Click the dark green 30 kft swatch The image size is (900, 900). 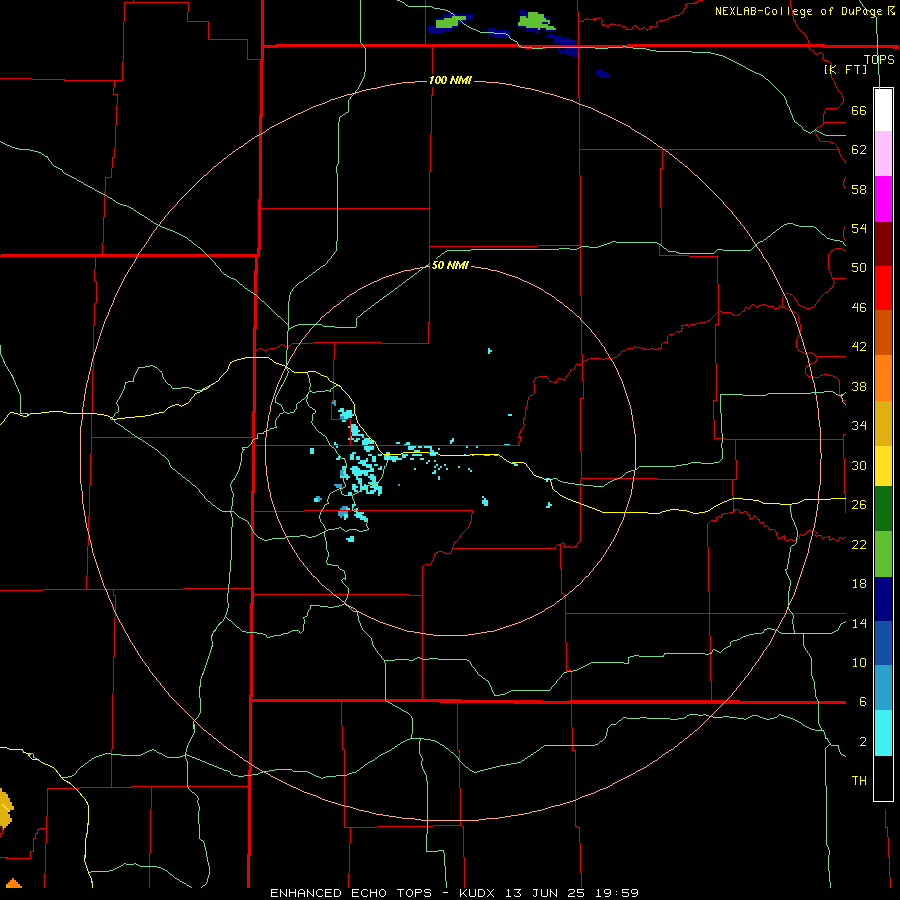click(883, 509)
